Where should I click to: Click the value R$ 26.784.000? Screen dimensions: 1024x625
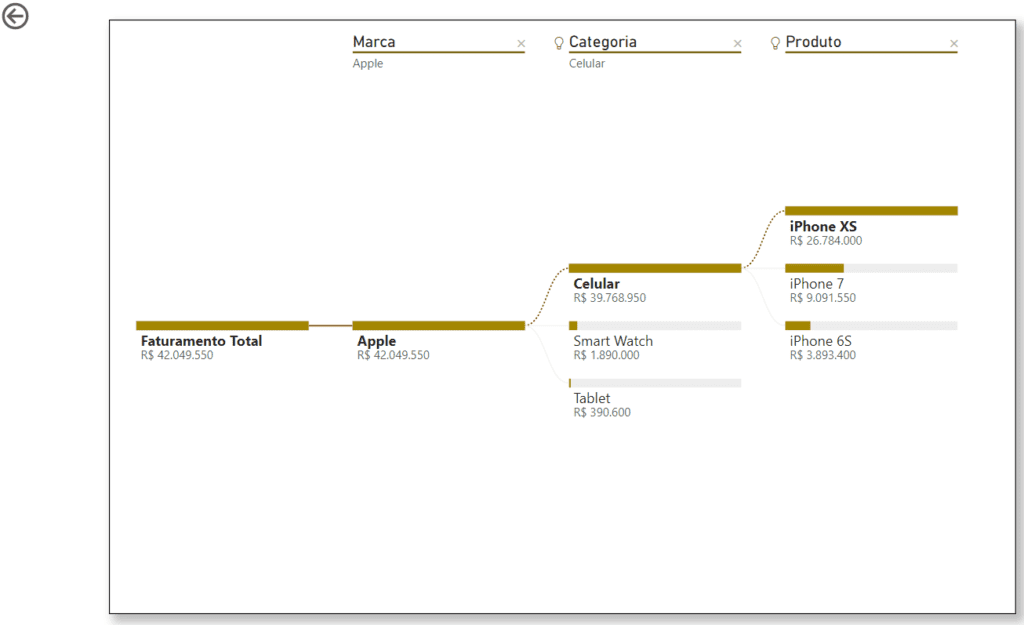(825, 241)
